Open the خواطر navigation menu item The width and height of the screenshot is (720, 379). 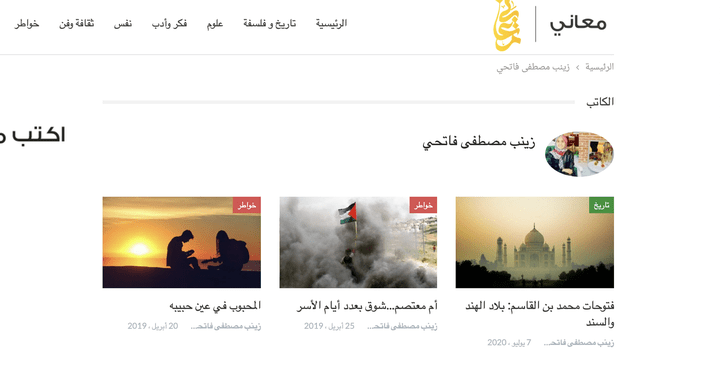(27, 23)
